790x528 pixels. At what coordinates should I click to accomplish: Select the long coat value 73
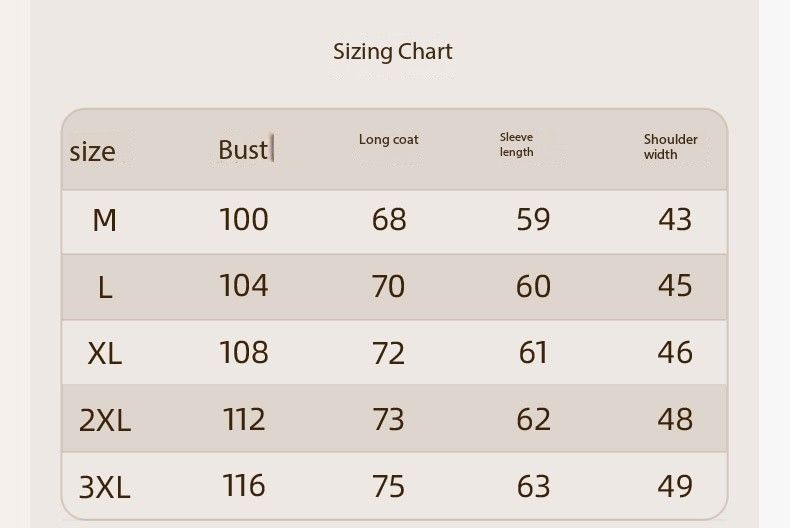click(x=388, y=419)
